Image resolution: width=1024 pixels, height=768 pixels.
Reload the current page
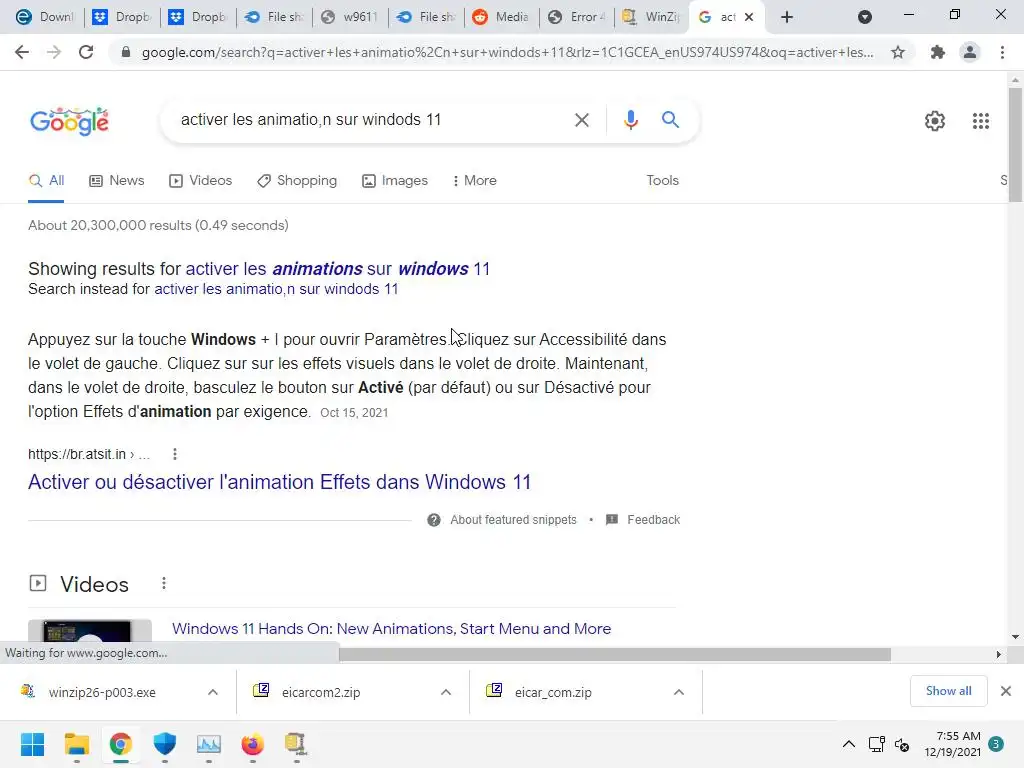86,52
